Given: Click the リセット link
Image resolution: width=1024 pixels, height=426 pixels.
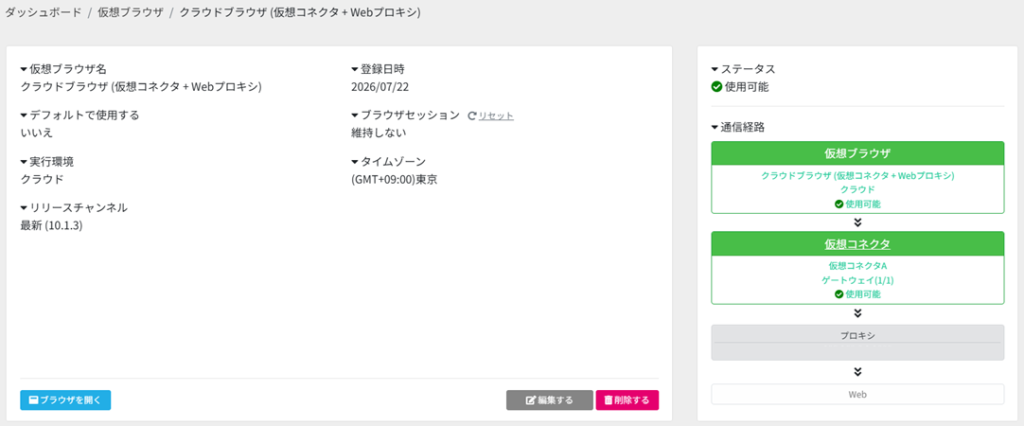Looking at the screenshot, I should tap(496, 116).
